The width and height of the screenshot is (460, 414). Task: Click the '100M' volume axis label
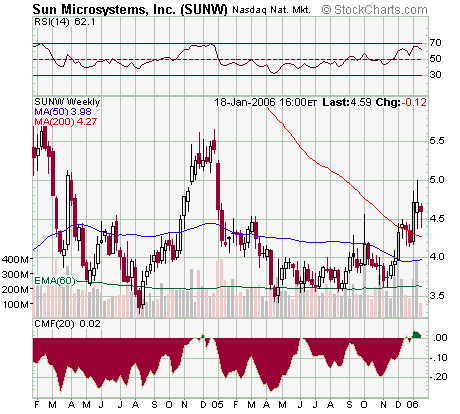point(15,304)
